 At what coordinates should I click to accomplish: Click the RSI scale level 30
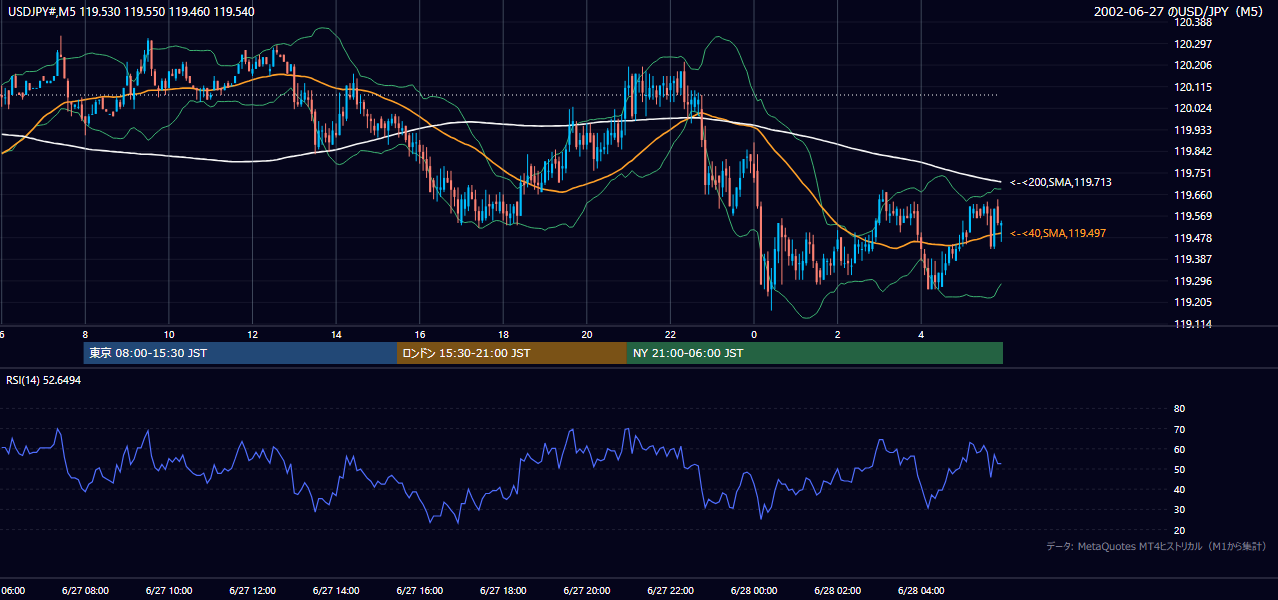point(1179,509)
